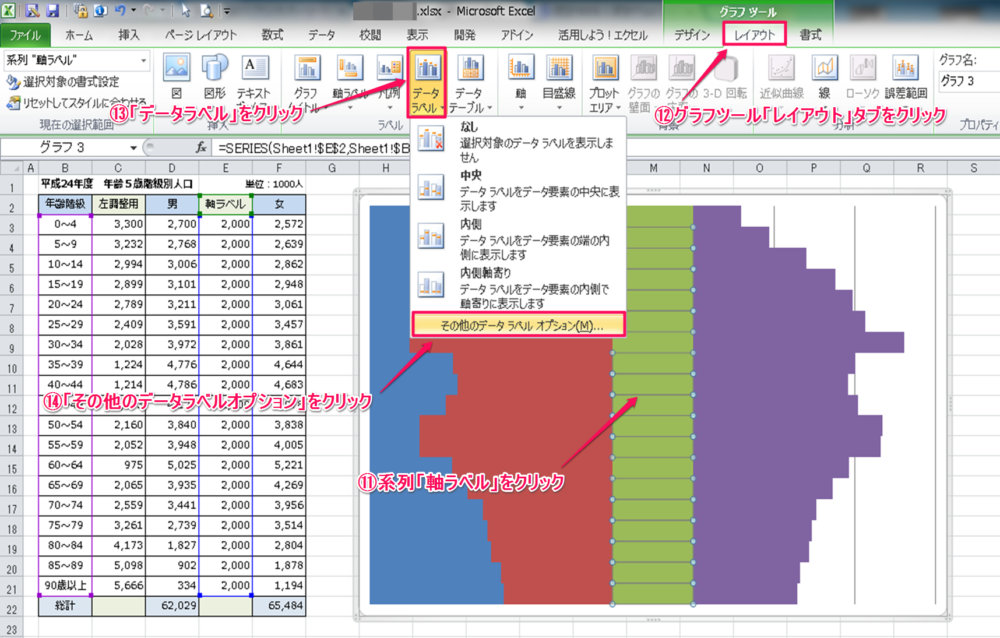Select その他のデータラベルオプション menu item

coord(518,324)
